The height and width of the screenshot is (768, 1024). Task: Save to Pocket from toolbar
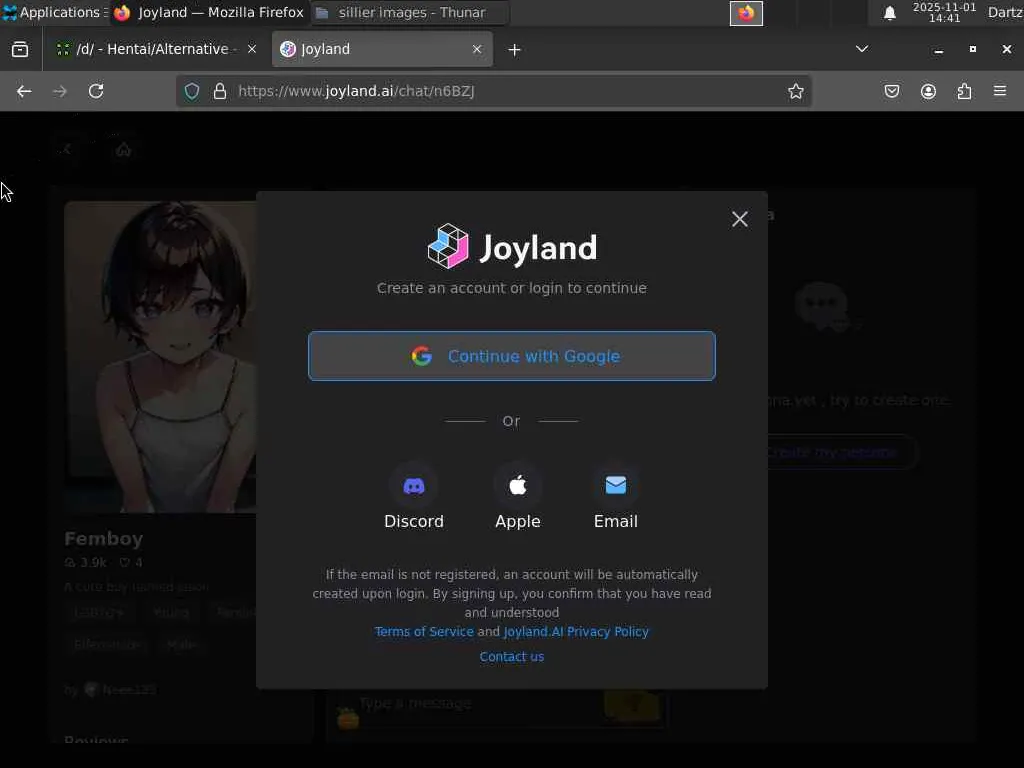[x=891, y=91]
